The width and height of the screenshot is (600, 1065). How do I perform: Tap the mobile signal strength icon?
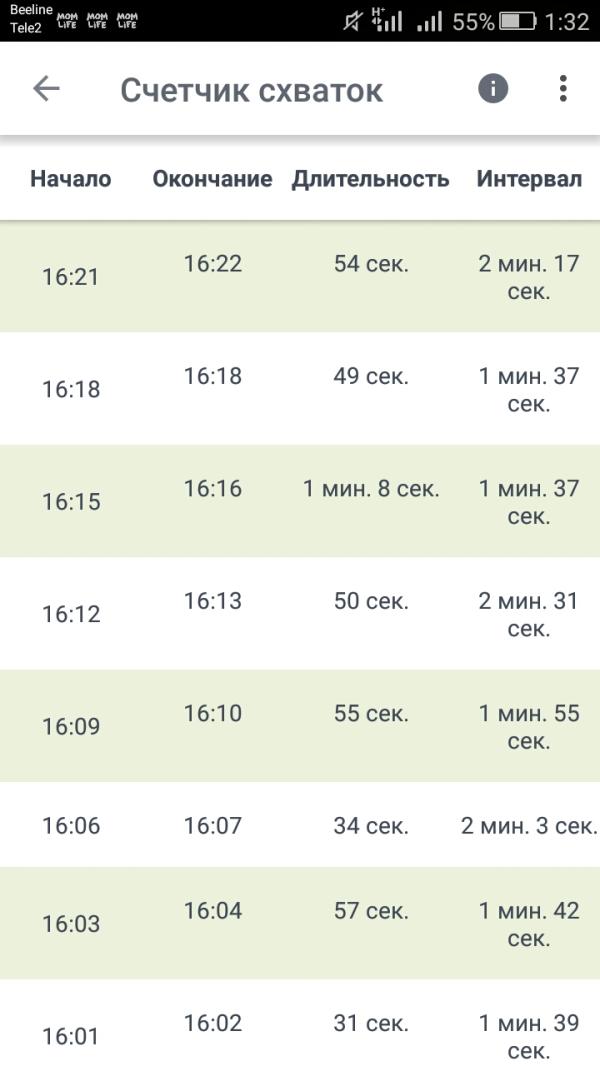pos(429,22)
